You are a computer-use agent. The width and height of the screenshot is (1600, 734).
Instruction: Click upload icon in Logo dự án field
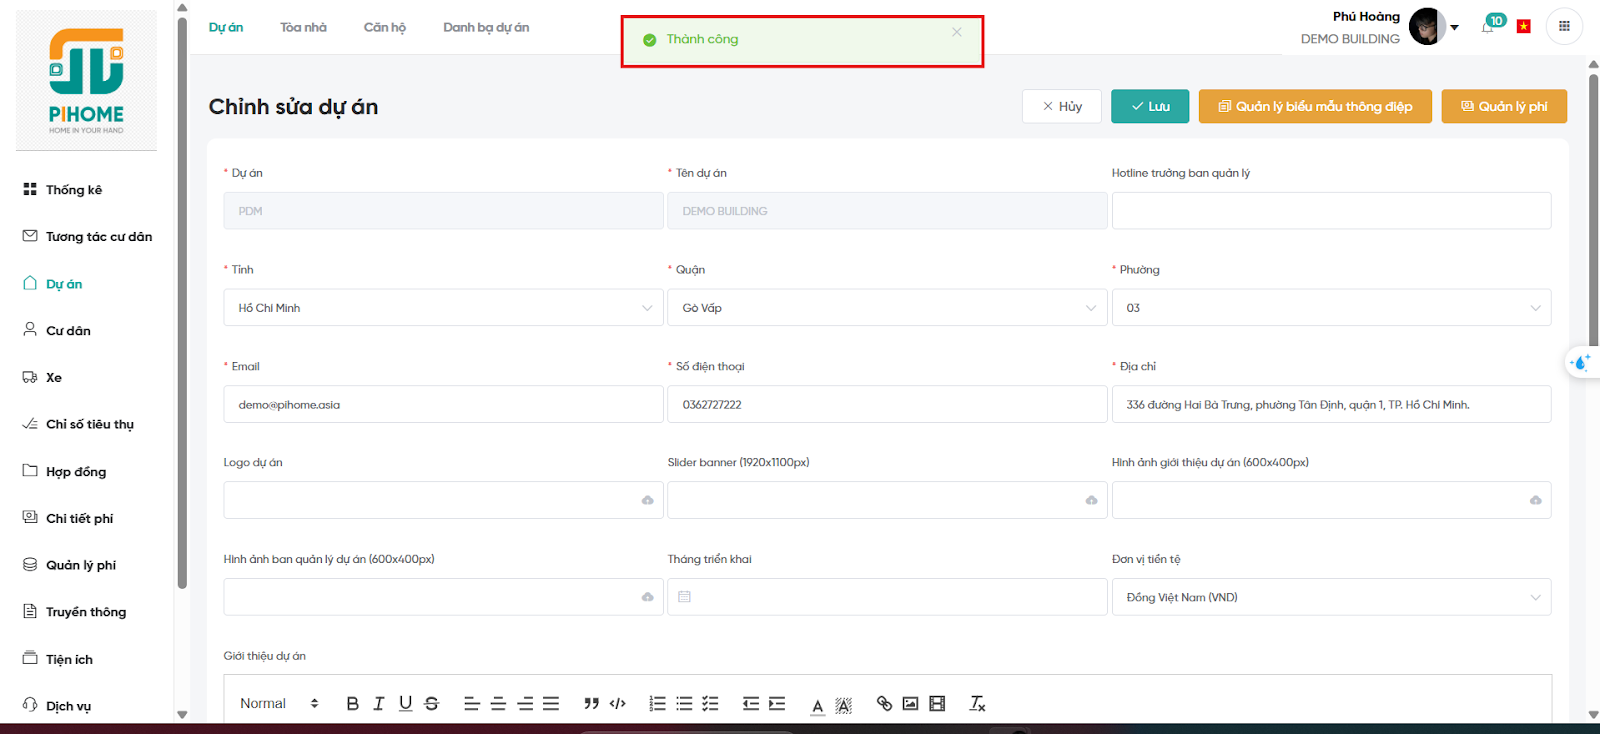click(647, 500)
